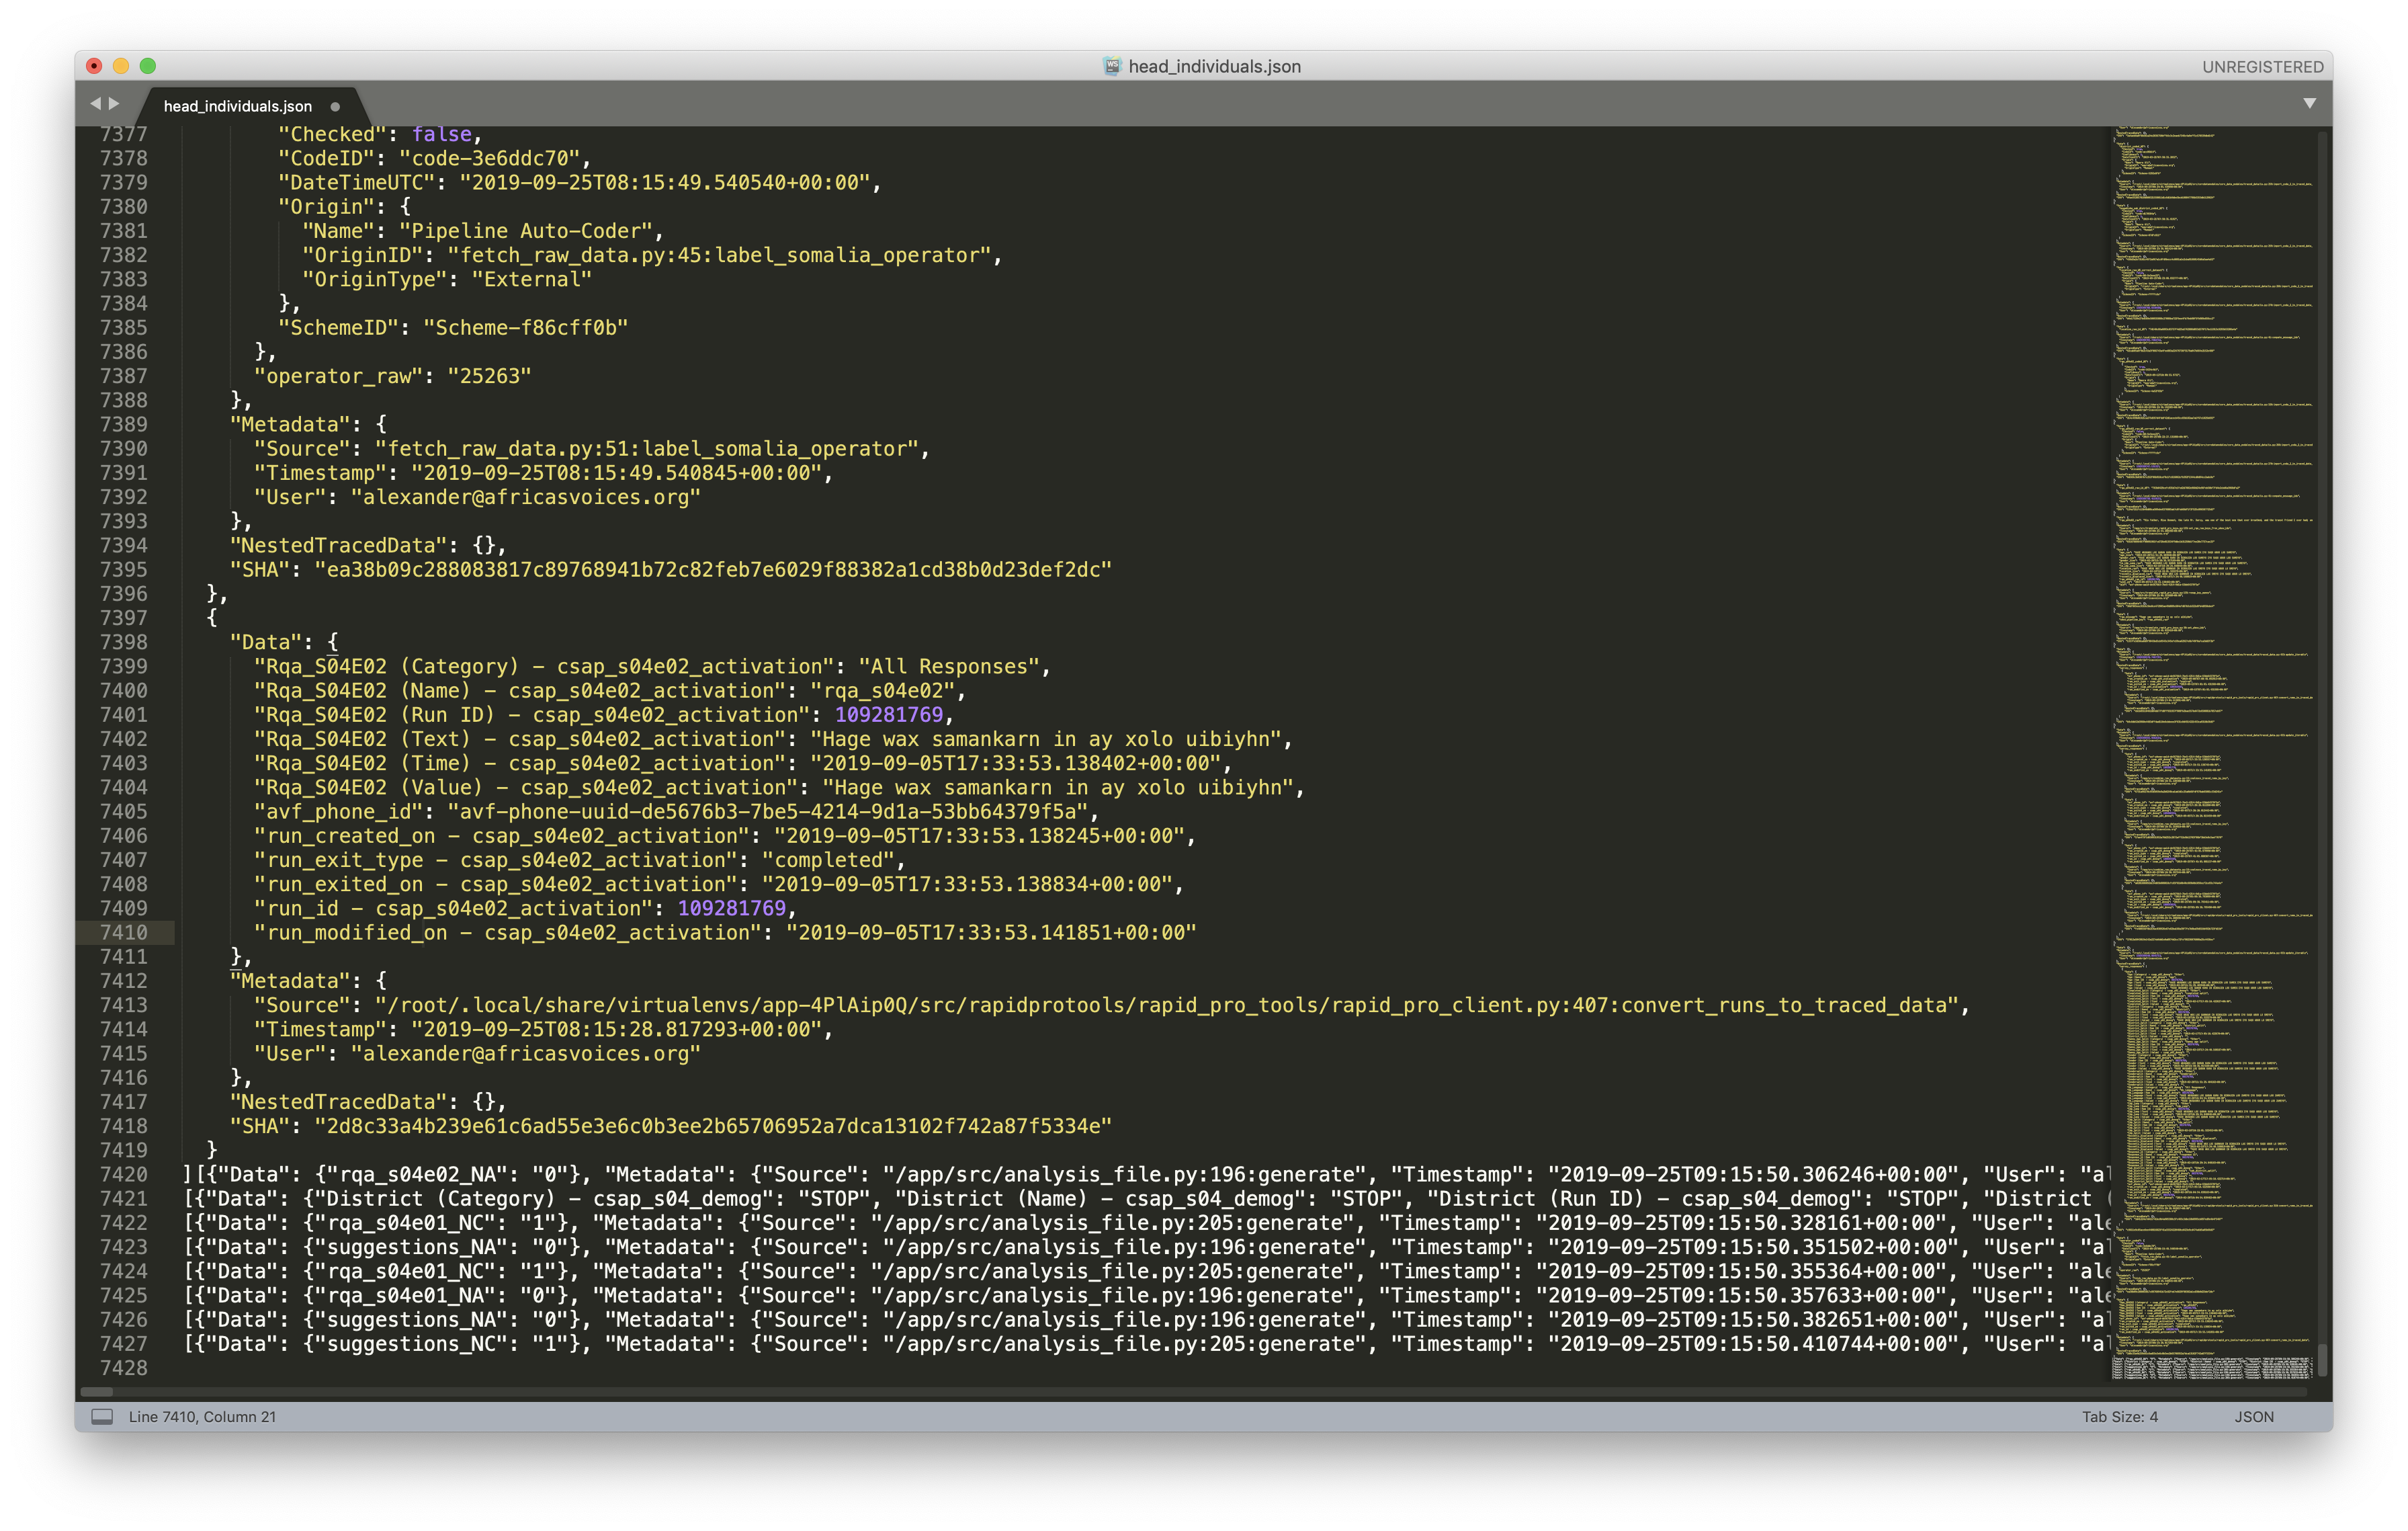The height and width of the screenshot is (1531, 2408).
Task: Click the previous tab left arrow
Action: tap(95, 103)
